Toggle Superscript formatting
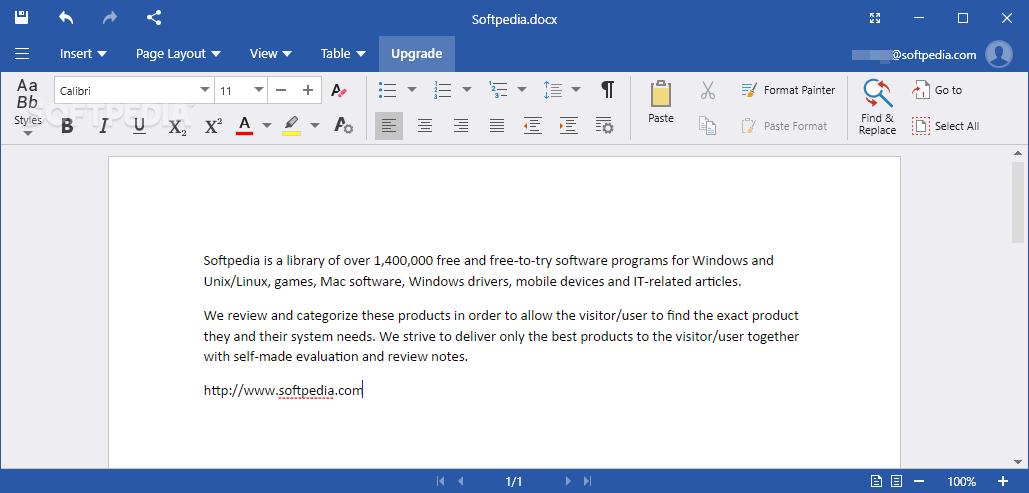 coord(213,126)
